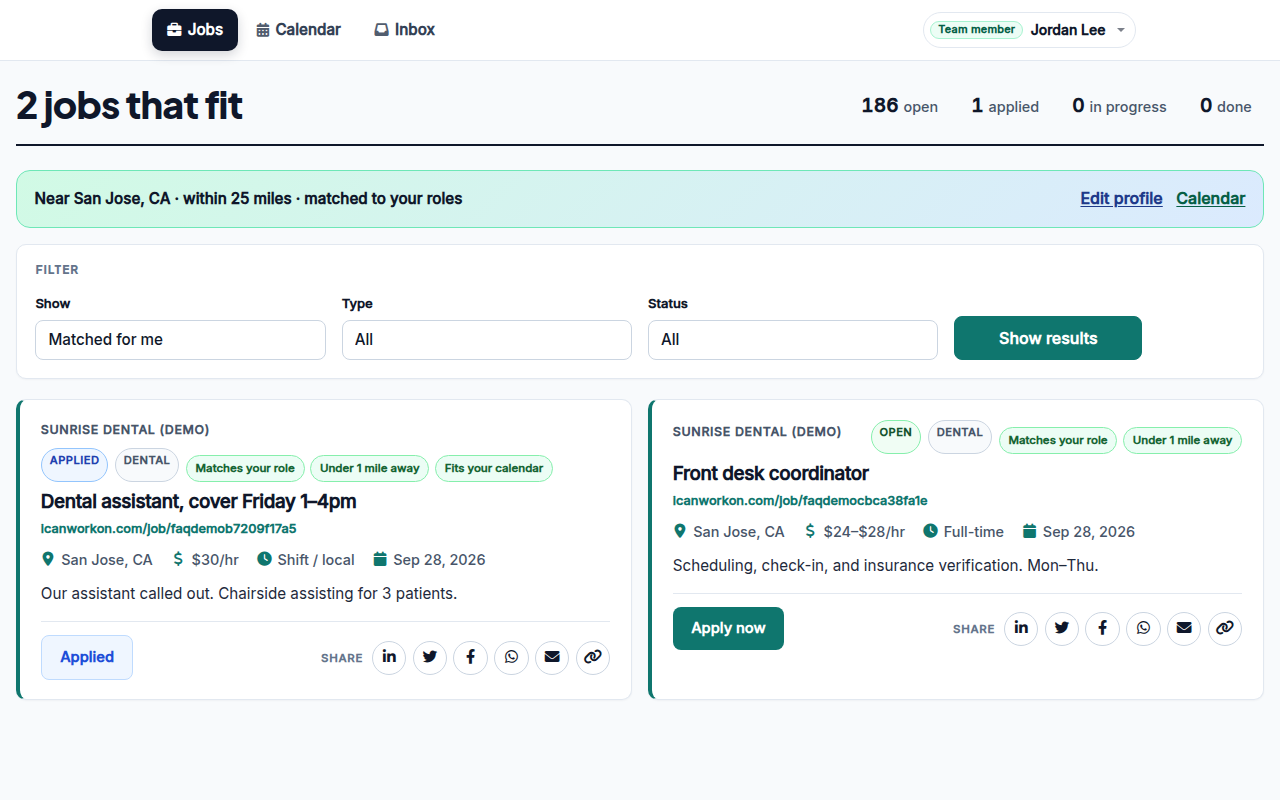This screenshot has width=1280, height=800.
Task: Go to the Jobs tab
Action: (195, 30)
